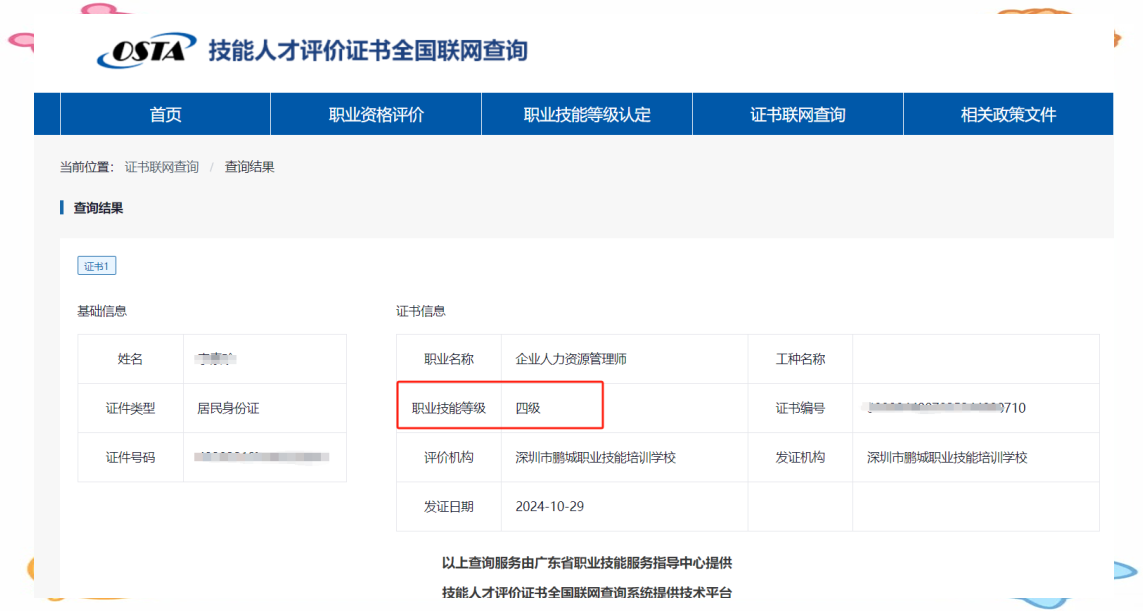Open 相关政策文件 navigation item

[1008, 114]
